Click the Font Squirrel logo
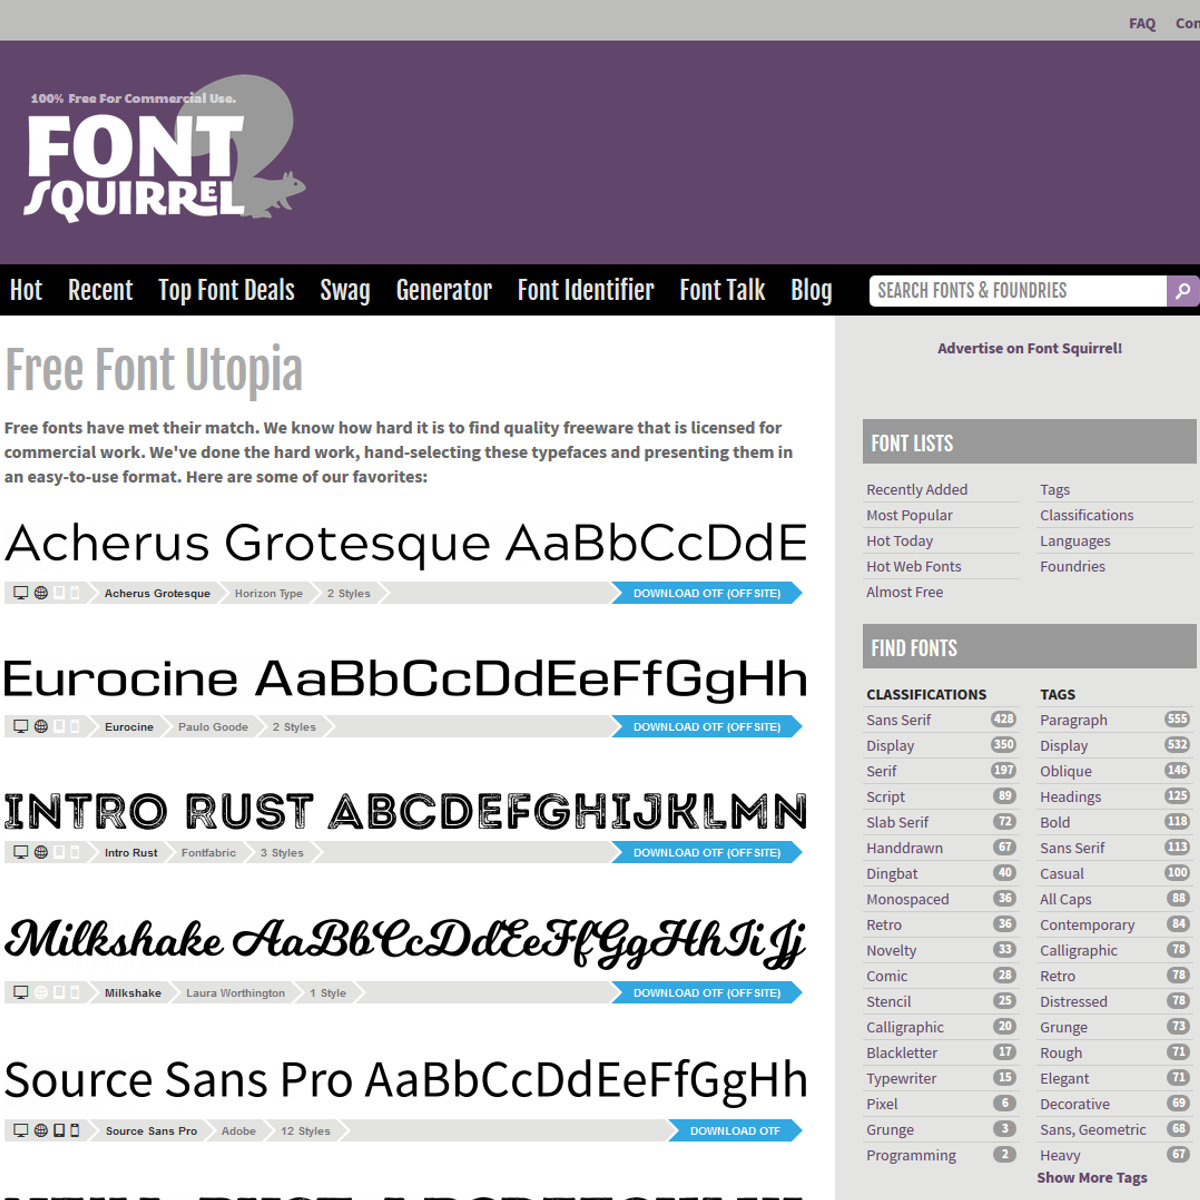This screenshot has width=1200, height=1200. tap(164, 148)
